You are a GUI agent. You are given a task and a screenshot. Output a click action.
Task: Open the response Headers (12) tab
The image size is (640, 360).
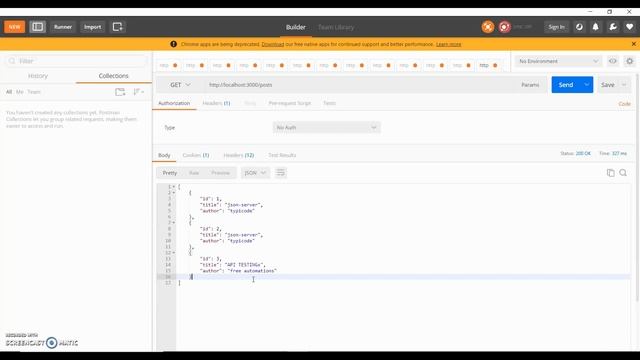coord(239,155)
